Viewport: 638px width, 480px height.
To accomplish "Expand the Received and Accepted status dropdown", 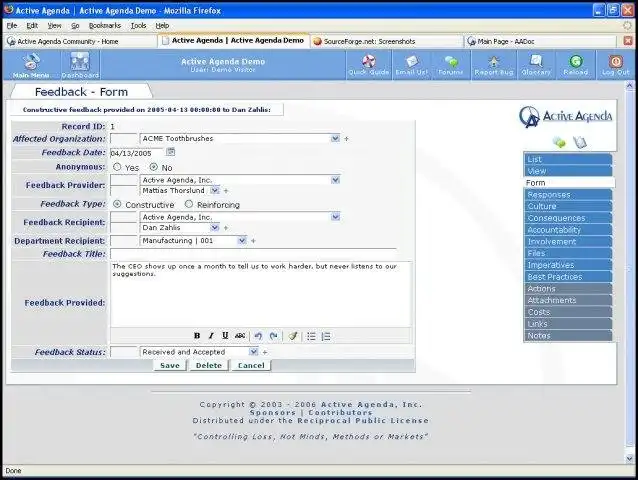I will (253, 352).
